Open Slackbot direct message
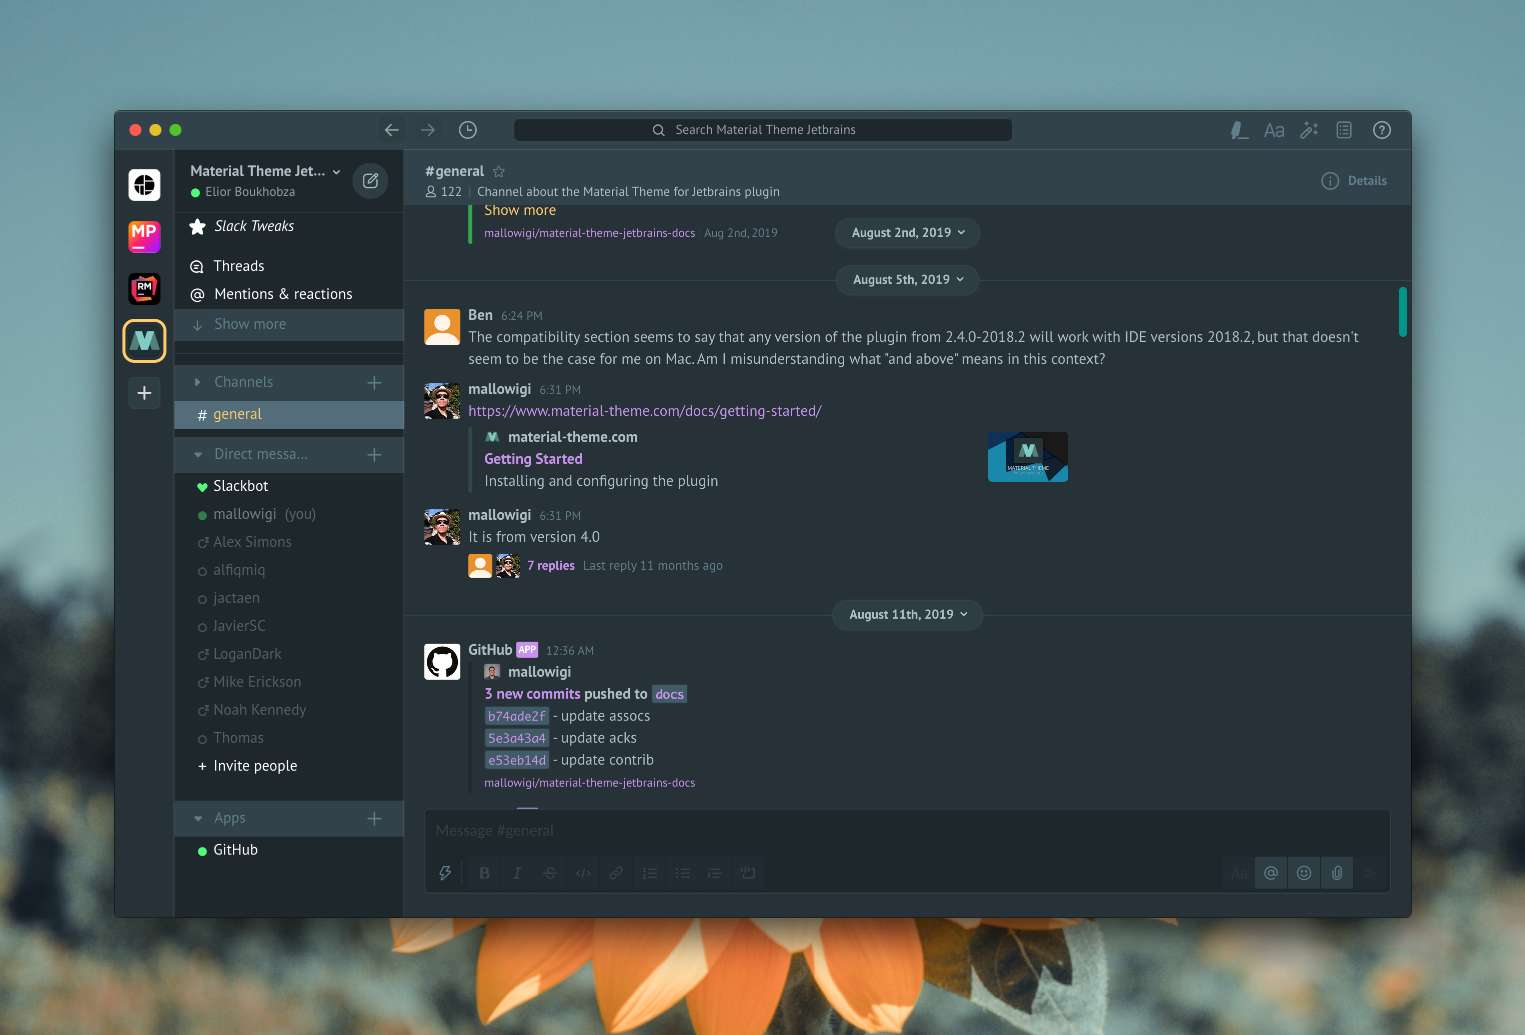Screen dimensions: 1525x1035 289,486
